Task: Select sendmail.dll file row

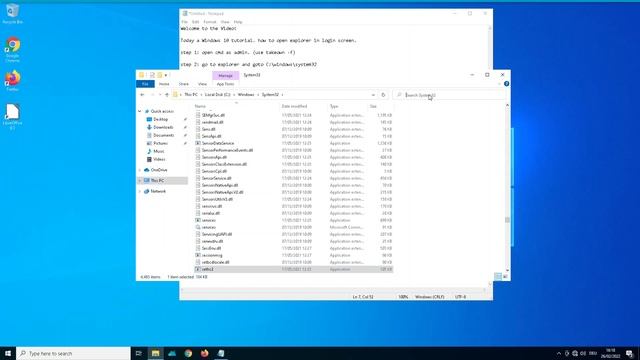Action: tap(293, 122)
